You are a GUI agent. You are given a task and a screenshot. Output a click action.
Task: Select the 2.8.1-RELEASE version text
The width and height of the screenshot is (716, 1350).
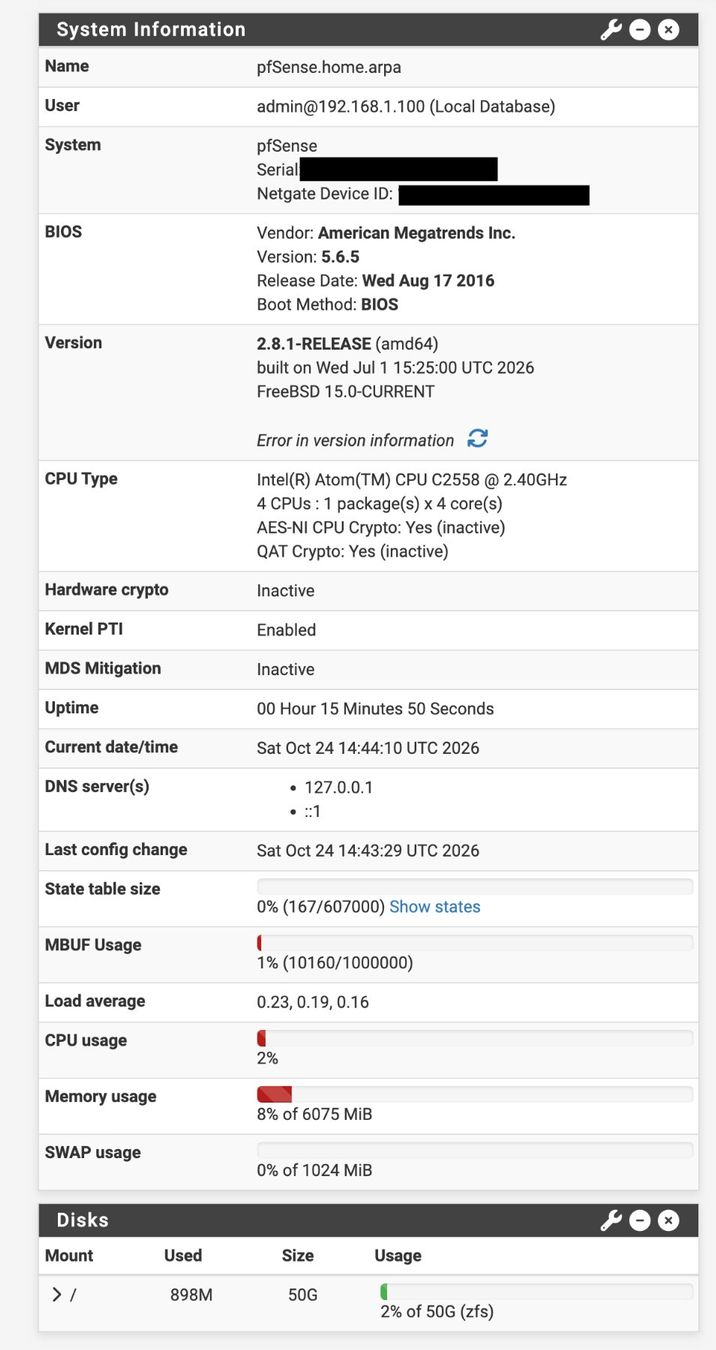tap(314, 343)
